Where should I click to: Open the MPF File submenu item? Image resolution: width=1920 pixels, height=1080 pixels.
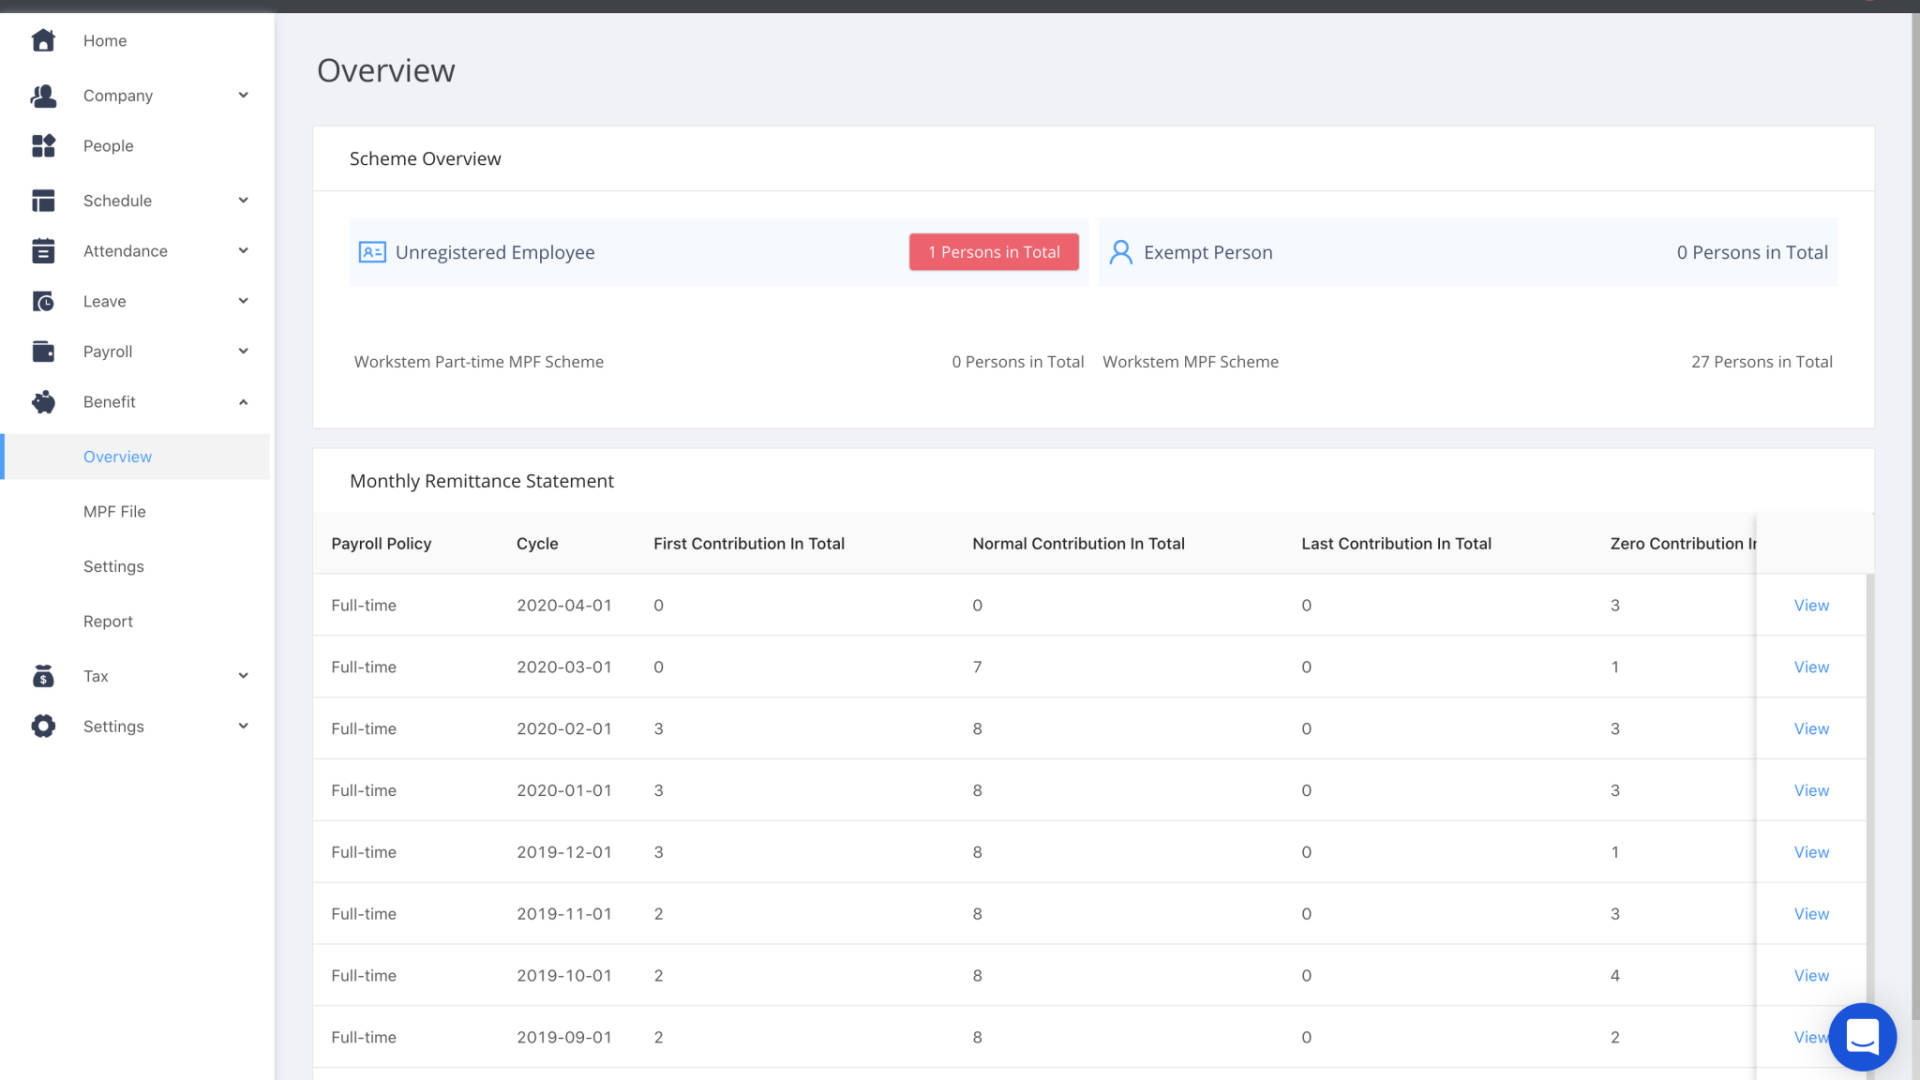pyautogui.click(x=114, y=511)
